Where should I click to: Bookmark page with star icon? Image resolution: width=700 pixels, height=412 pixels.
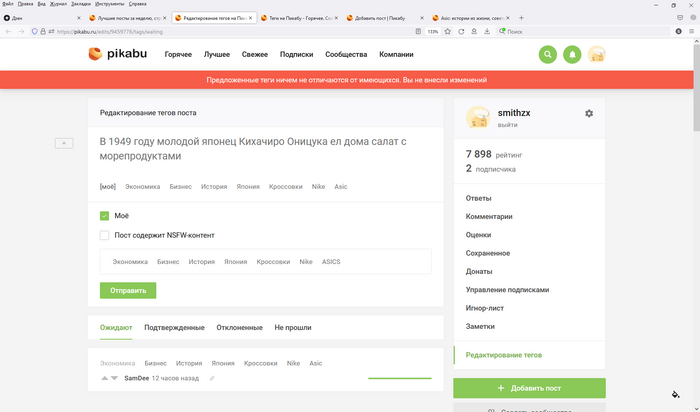[x=447, y=31]
